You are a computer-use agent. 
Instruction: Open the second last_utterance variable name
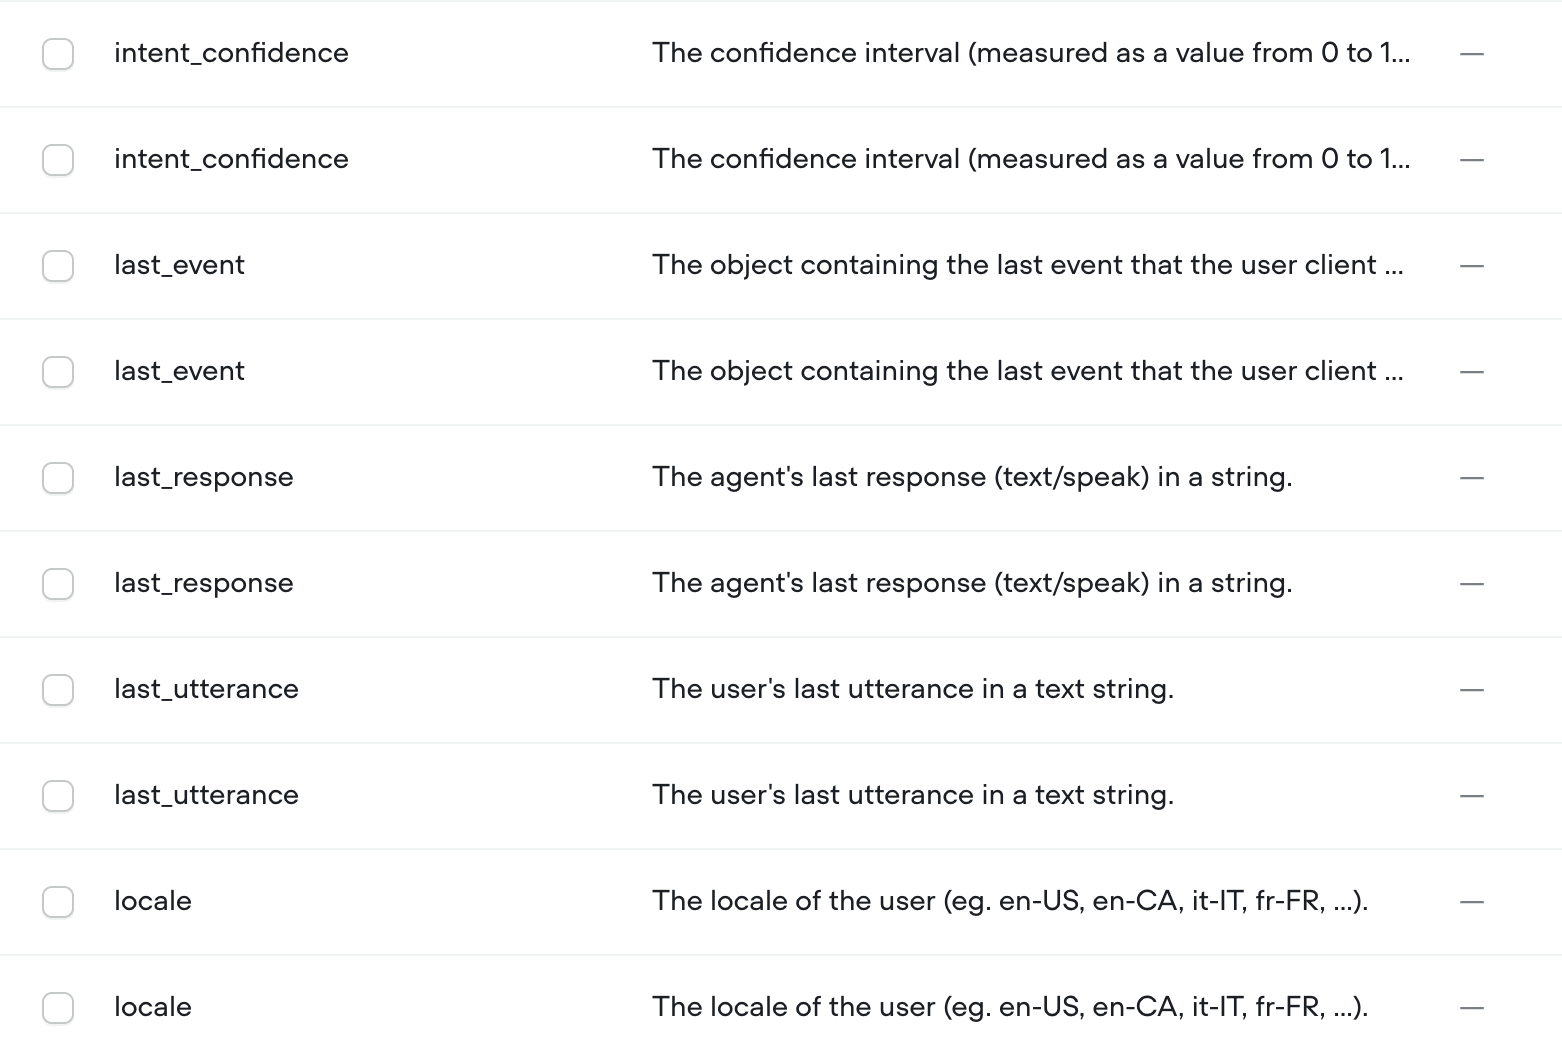point(206,795)
